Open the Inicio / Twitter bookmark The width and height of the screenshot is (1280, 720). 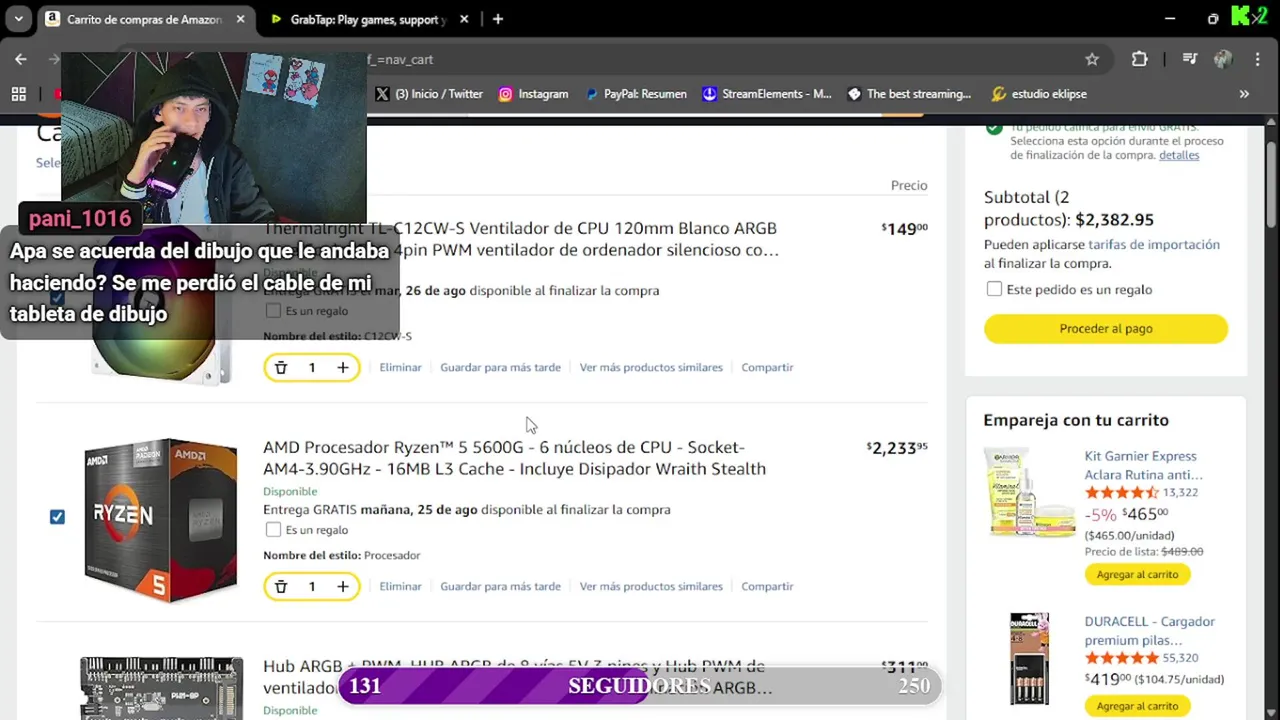tap(429, 94)
